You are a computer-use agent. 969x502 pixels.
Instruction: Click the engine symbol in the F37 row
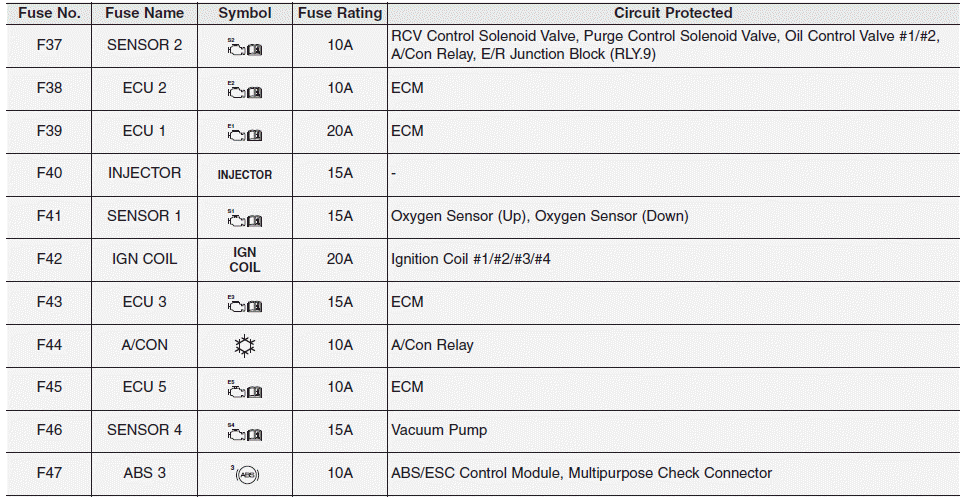tap(244, 47)
